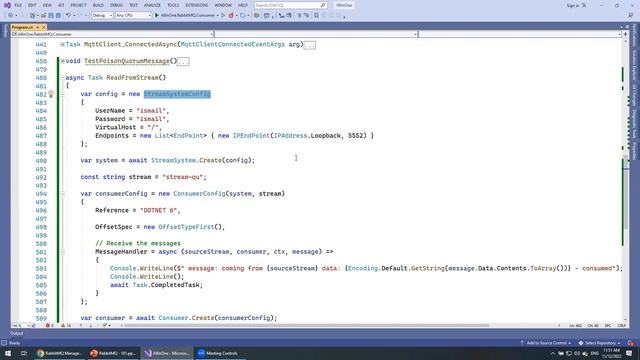Screen dimensions: 640x360
Task: Open the middle type navigation dropdown
Action: tap(316, 34)
